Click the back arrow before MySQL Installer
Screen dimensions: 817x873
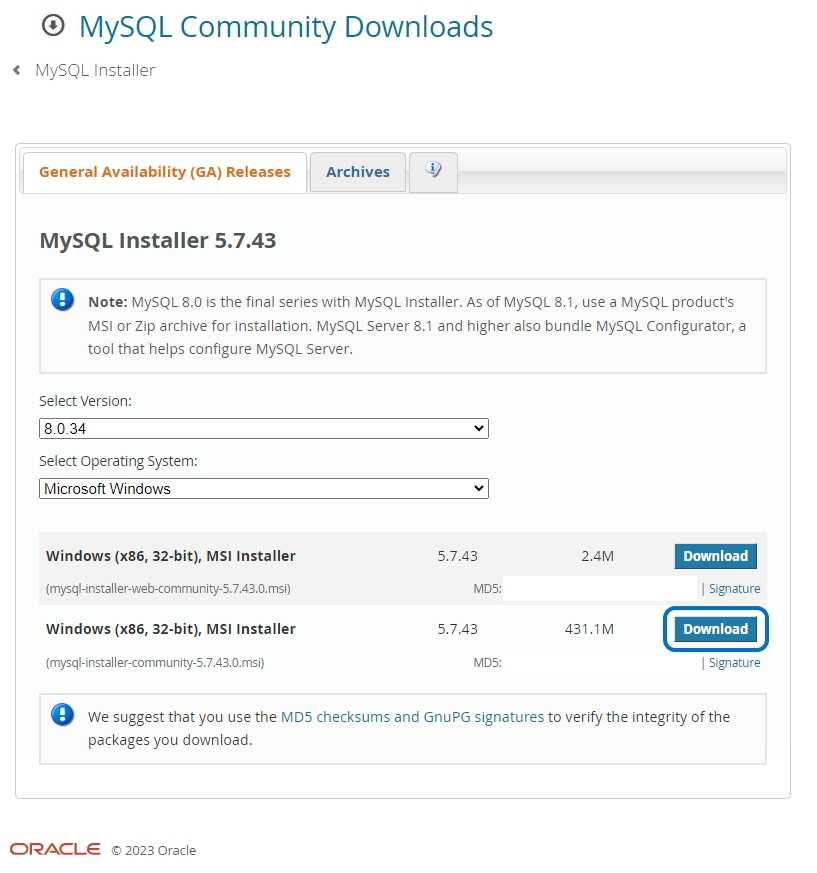pyautogui.click(x=17, y=70)
